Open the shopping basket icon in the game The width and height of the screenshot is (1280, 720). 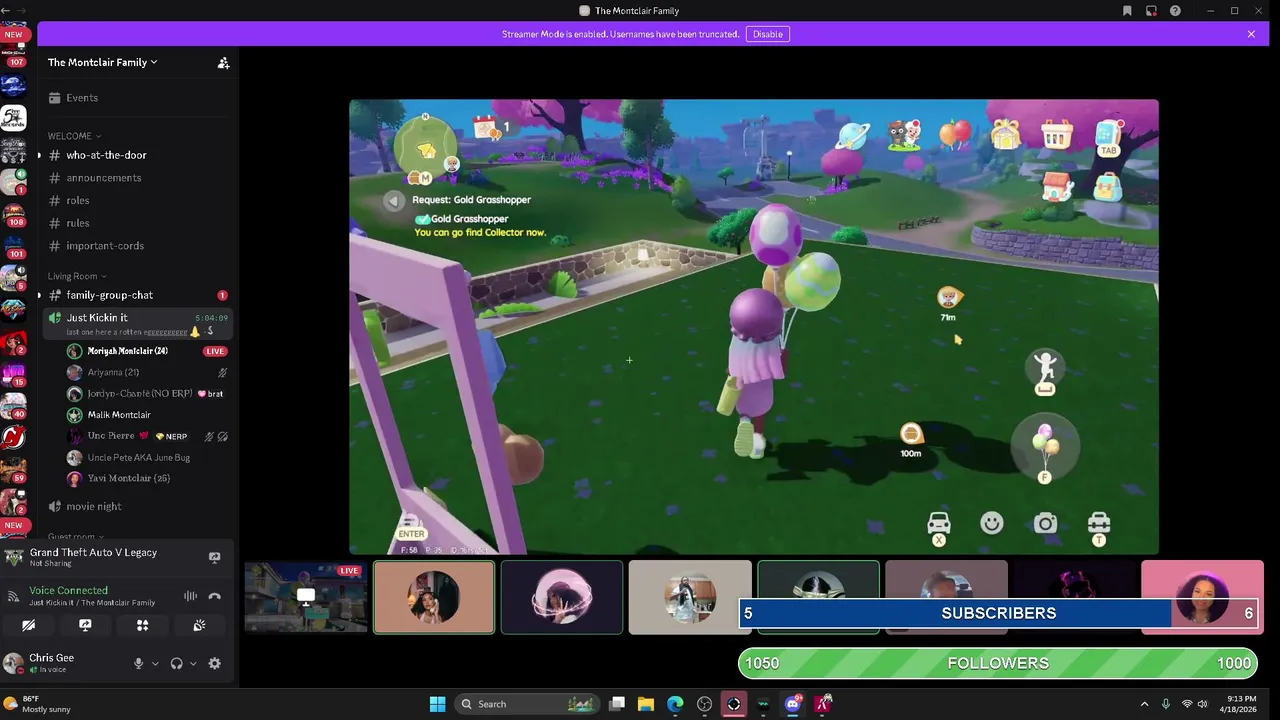tap(1057, 134)
